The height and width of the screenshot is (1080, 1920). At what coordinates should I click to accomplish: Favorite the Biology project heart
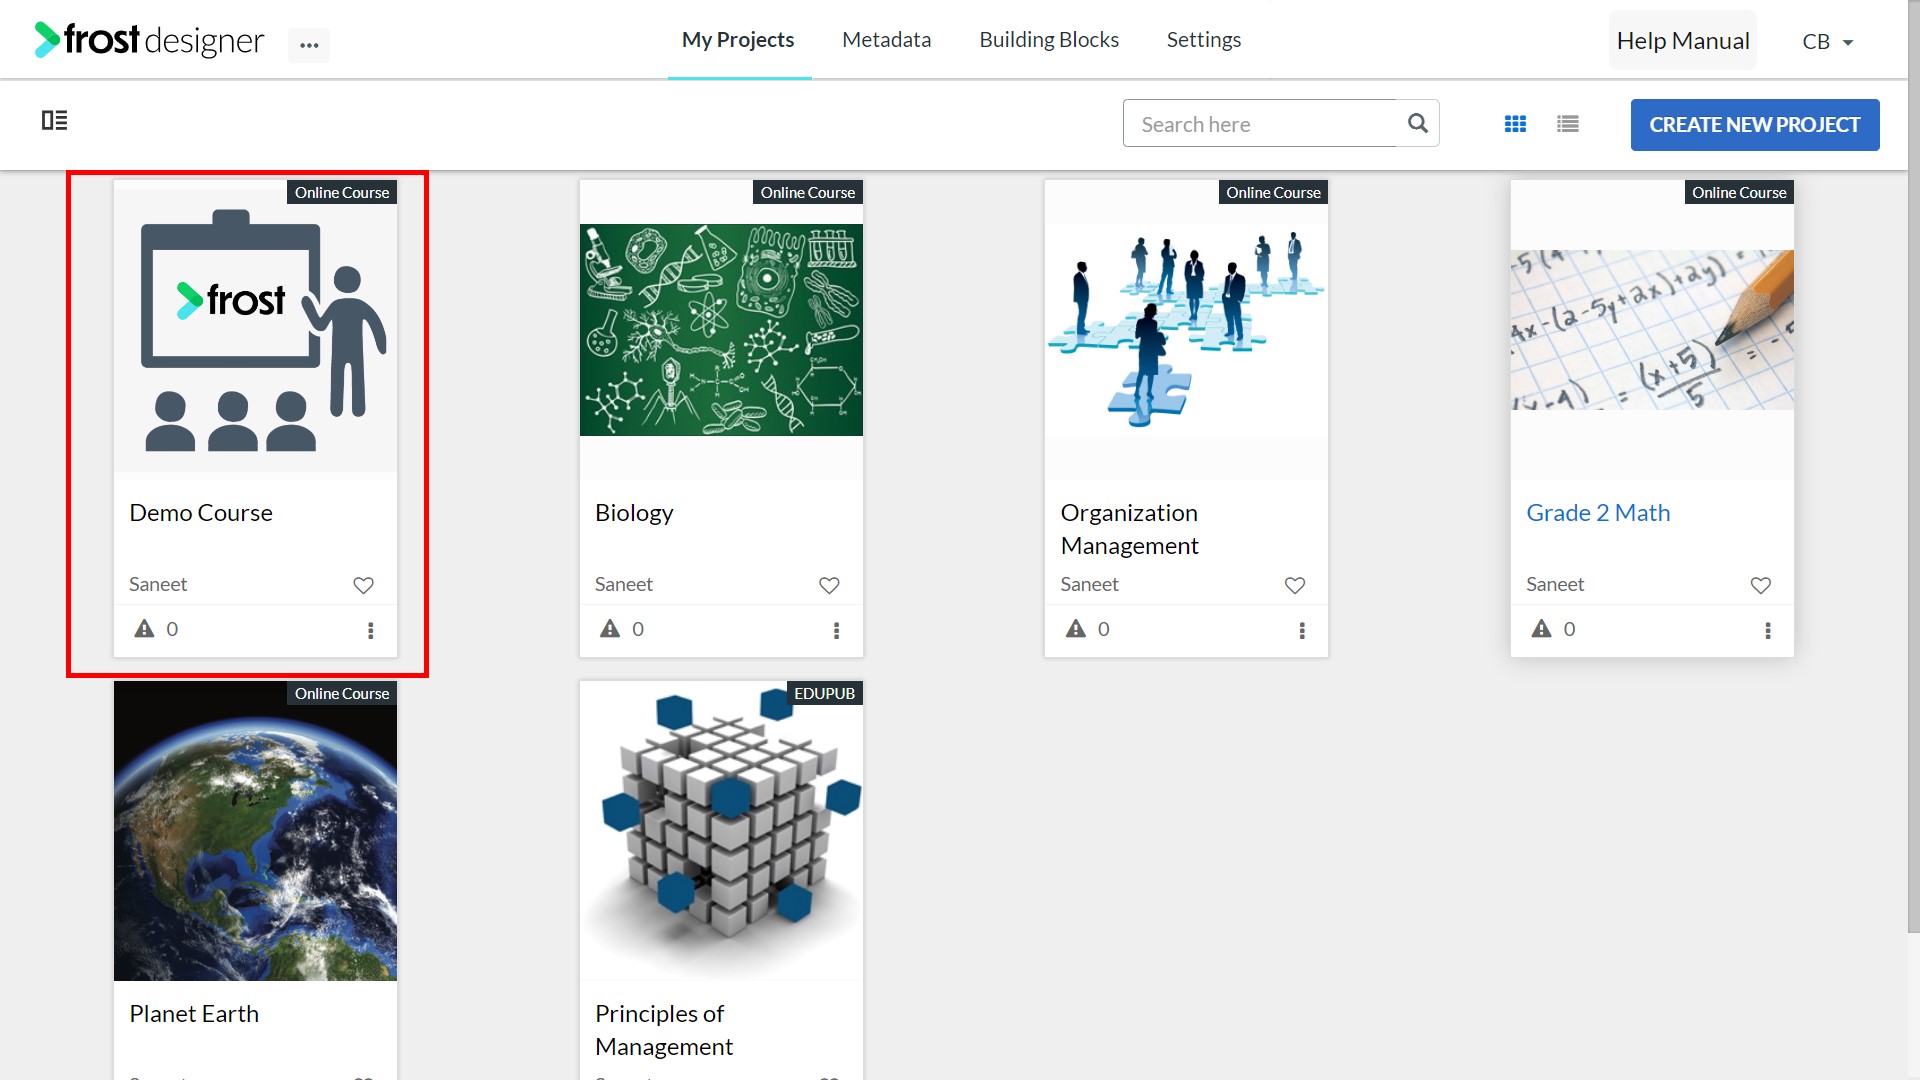pos(829,585)
